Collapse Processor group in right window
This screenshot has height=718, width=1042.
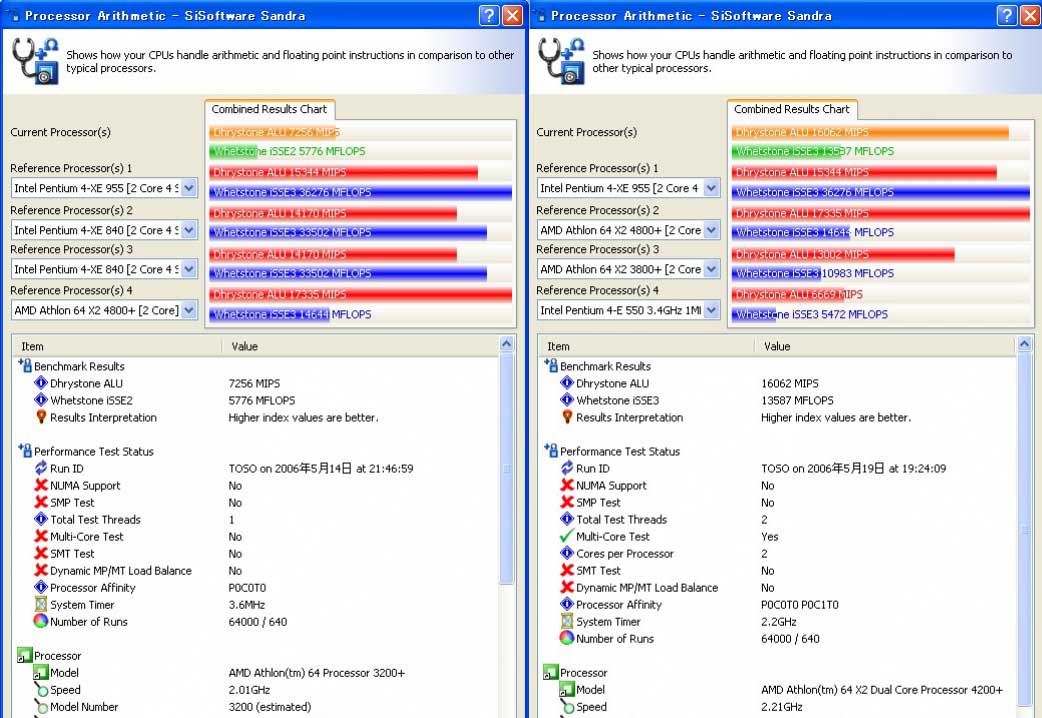tap(551, 673)
